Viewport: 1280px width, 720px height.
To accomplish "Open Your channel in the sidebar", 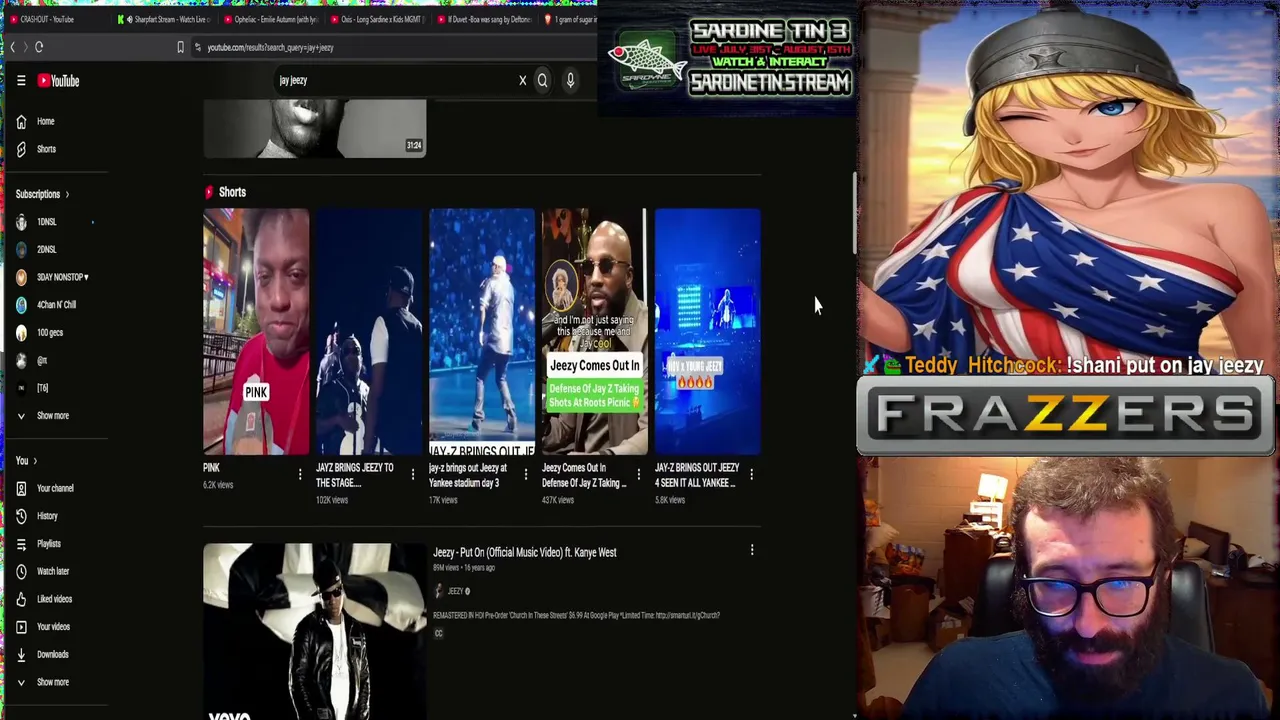I will tap(55, 488).
